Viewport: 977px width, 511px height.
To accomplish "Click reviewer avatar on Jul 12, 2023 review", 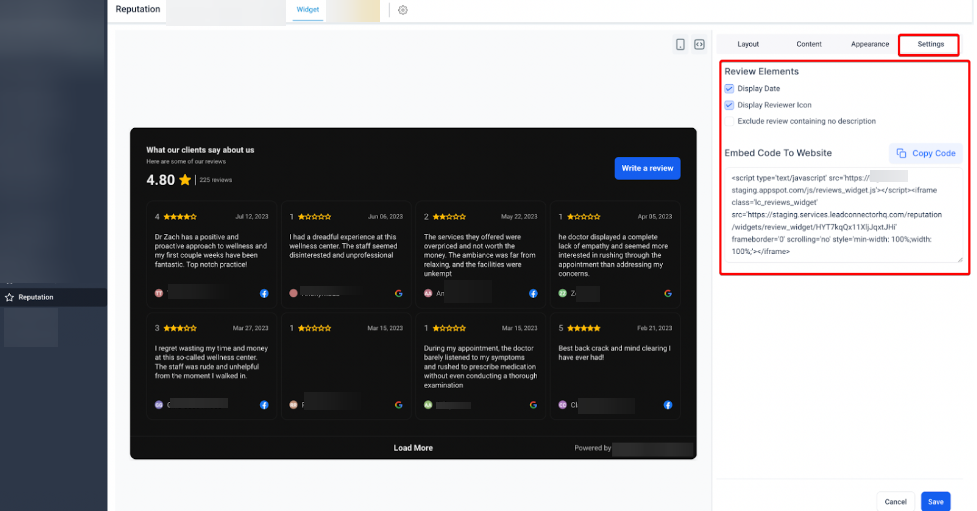I will pos(159,293).
